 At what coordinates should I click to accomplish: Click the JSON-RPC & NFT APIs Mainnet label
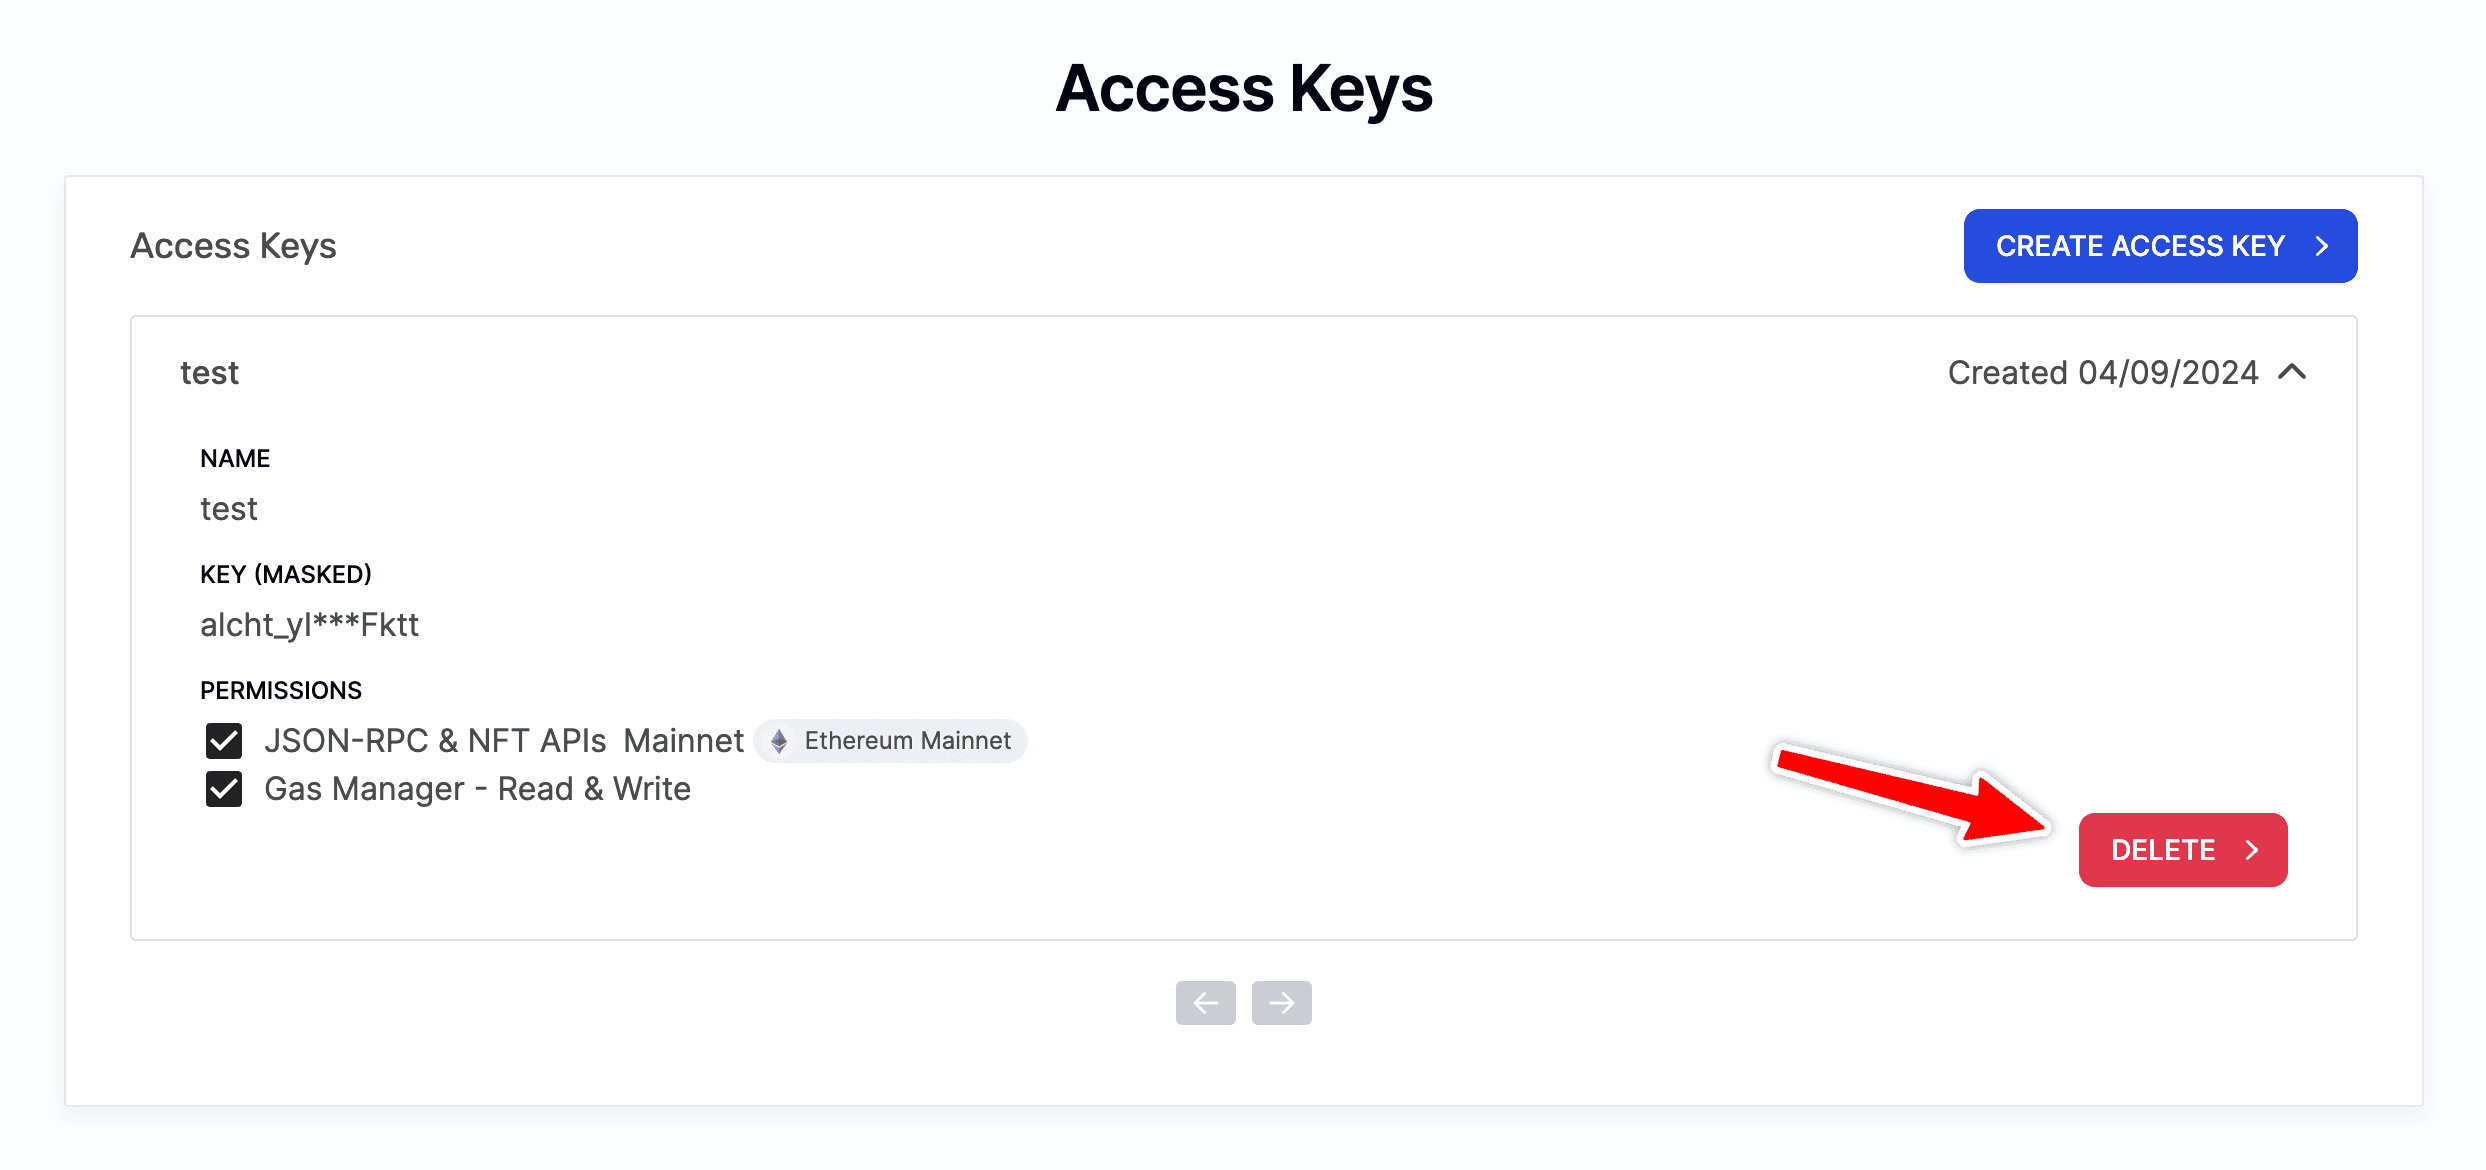point(503,741)
